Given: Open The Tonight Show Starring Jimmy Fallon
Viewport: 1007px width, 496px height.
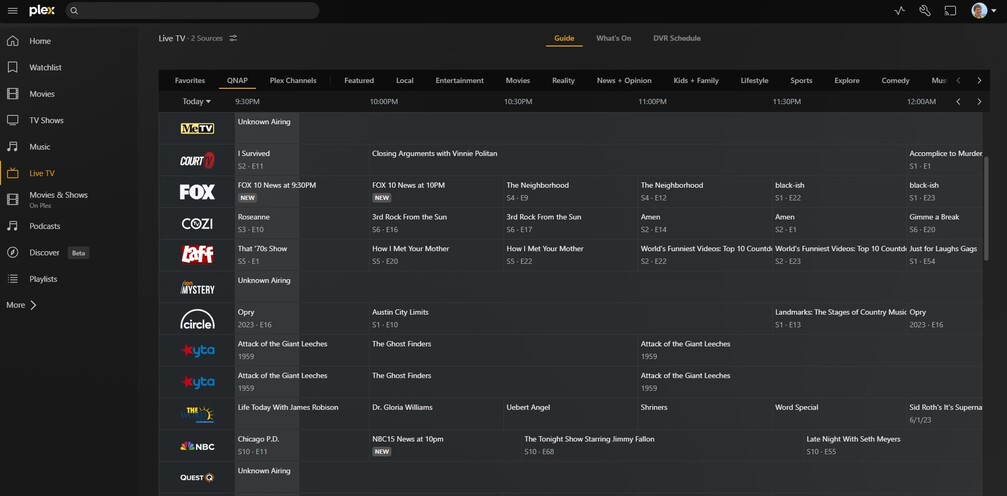Looking at the screenshot, I should (662, 446).
